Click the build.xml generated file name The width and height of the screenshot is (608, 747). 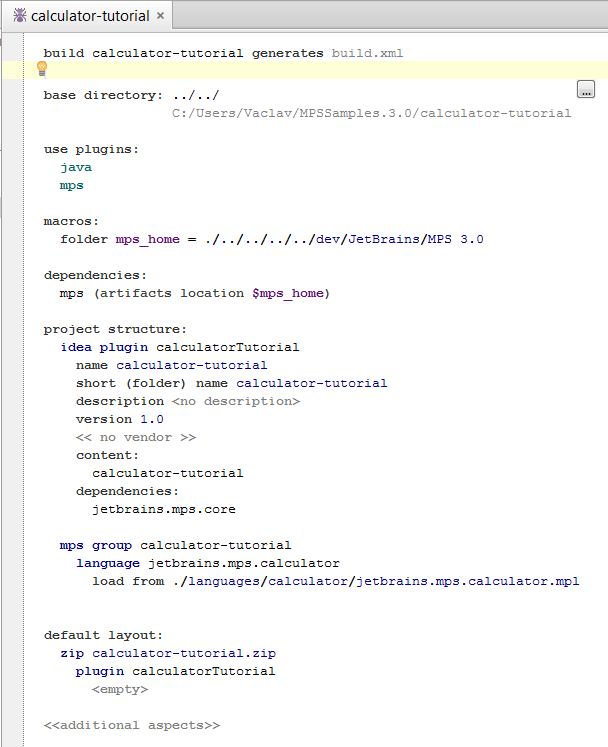(367, 53)
